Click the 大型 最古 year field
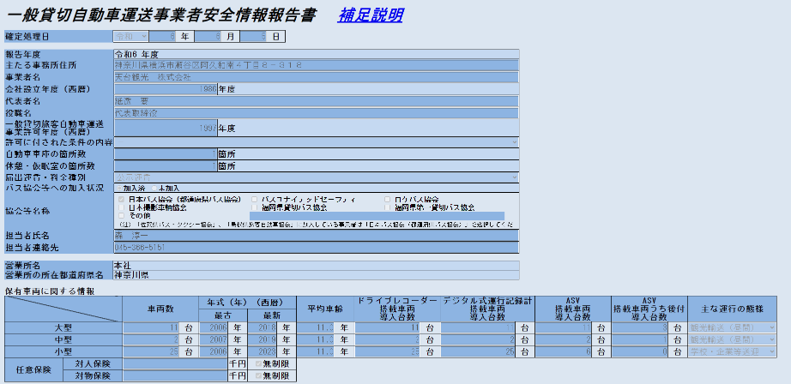791x384 pixels. 214,327
